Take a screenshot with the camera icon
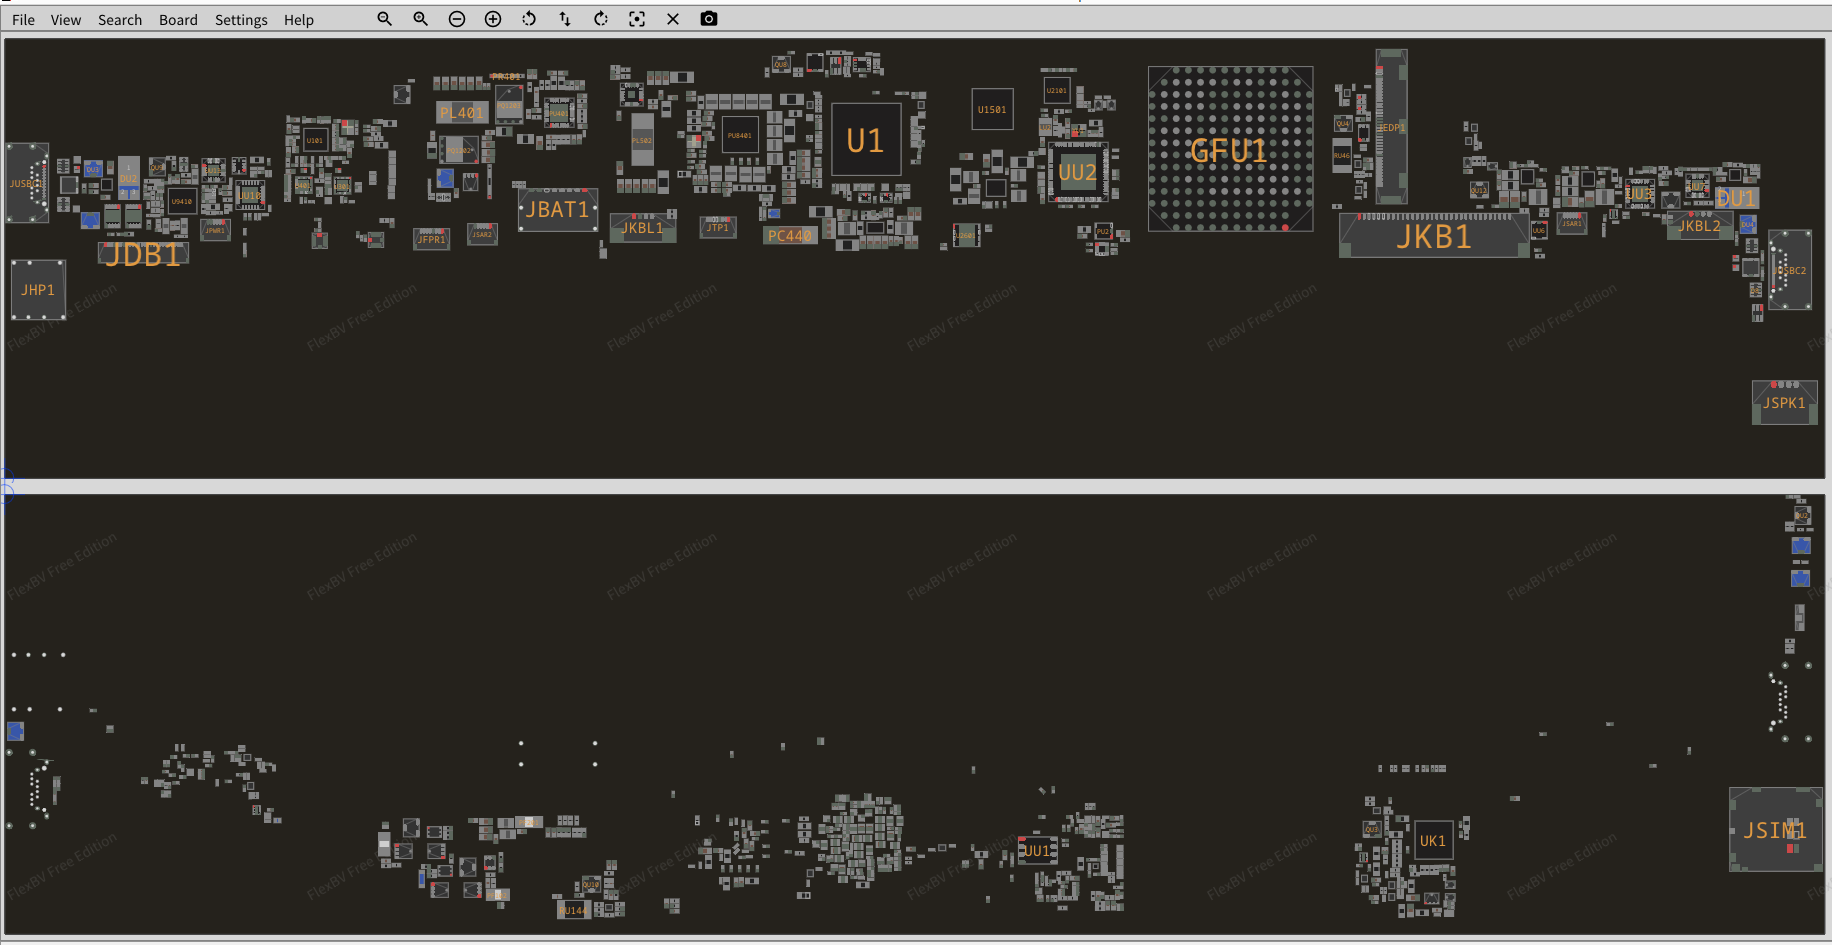 click(x=709, y=19)
